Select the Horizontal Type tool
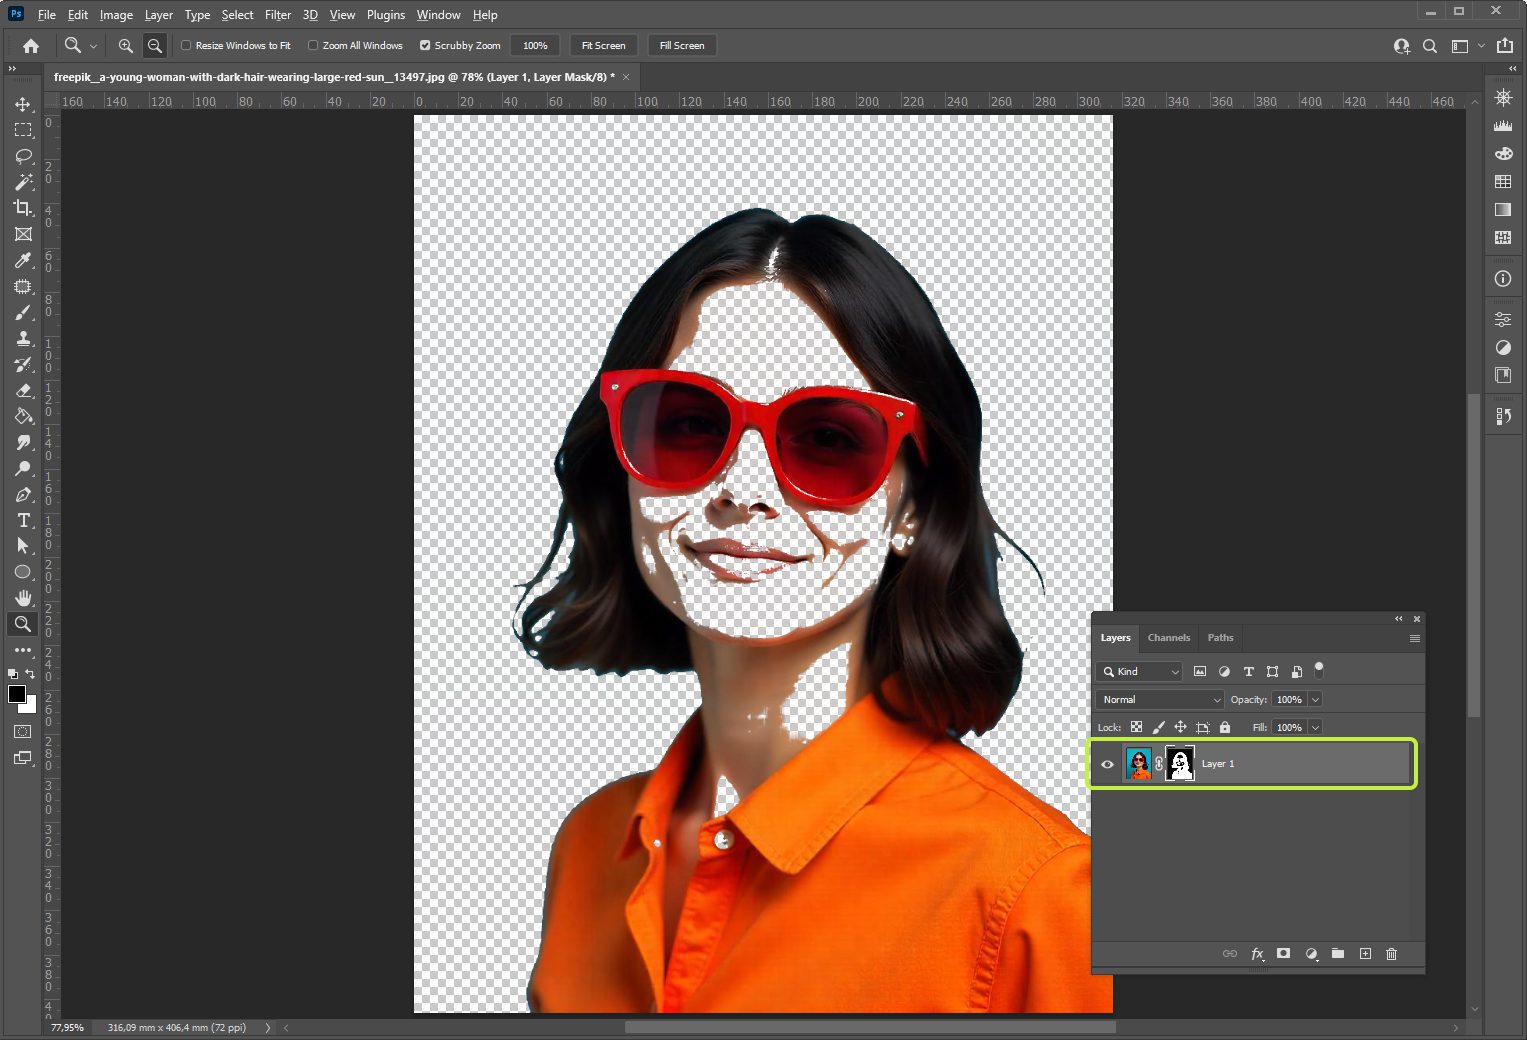Screen dimensions: 1527x1040 23,520
